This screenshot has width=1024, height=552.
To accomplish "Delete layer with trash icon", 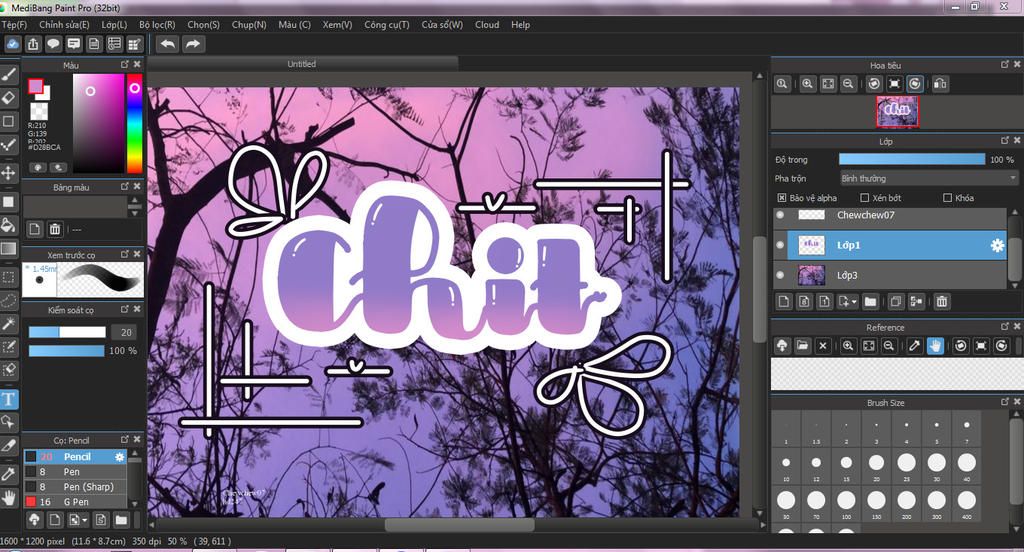I will pos(941,301).
